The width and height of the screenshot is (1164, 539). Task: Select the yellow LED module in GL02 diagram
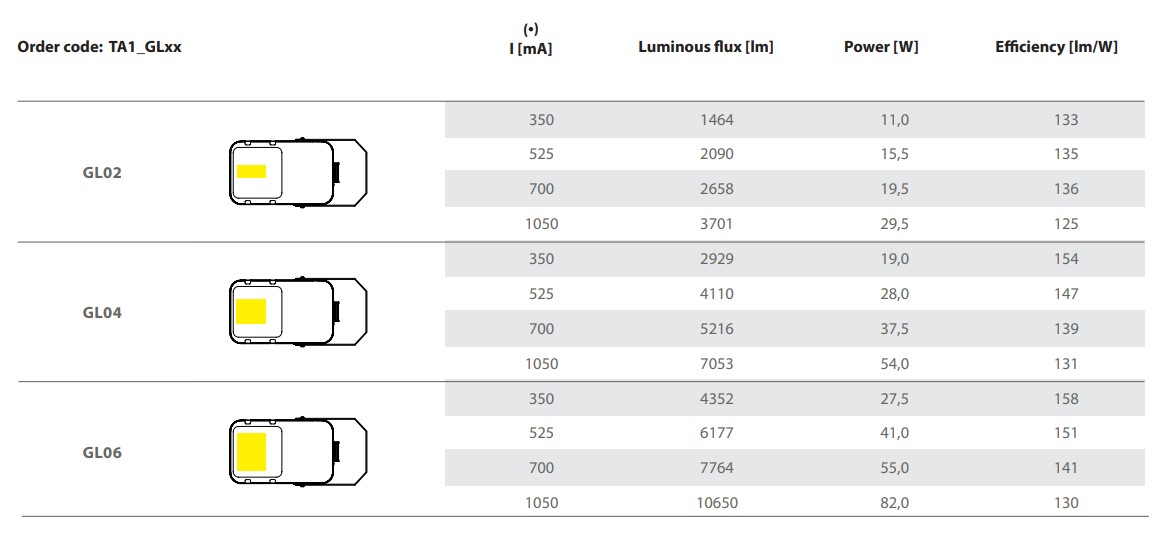251,172
